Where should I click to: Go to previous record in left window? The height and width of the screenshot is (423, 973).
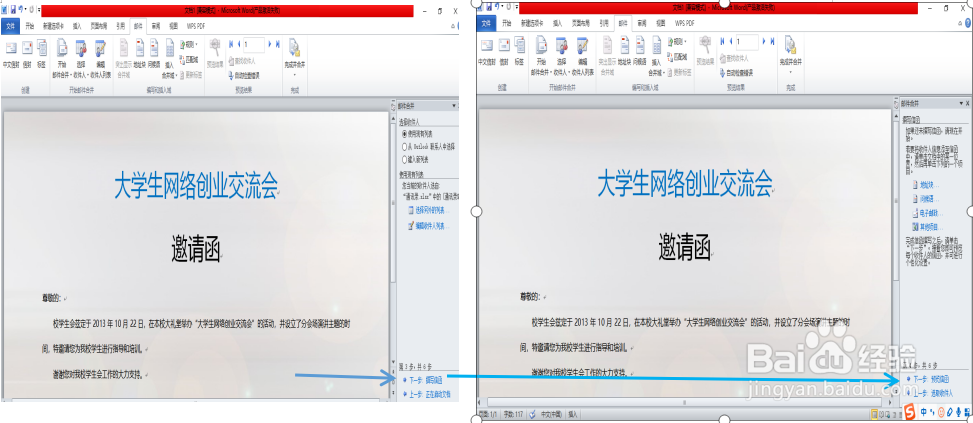[239, 43]
